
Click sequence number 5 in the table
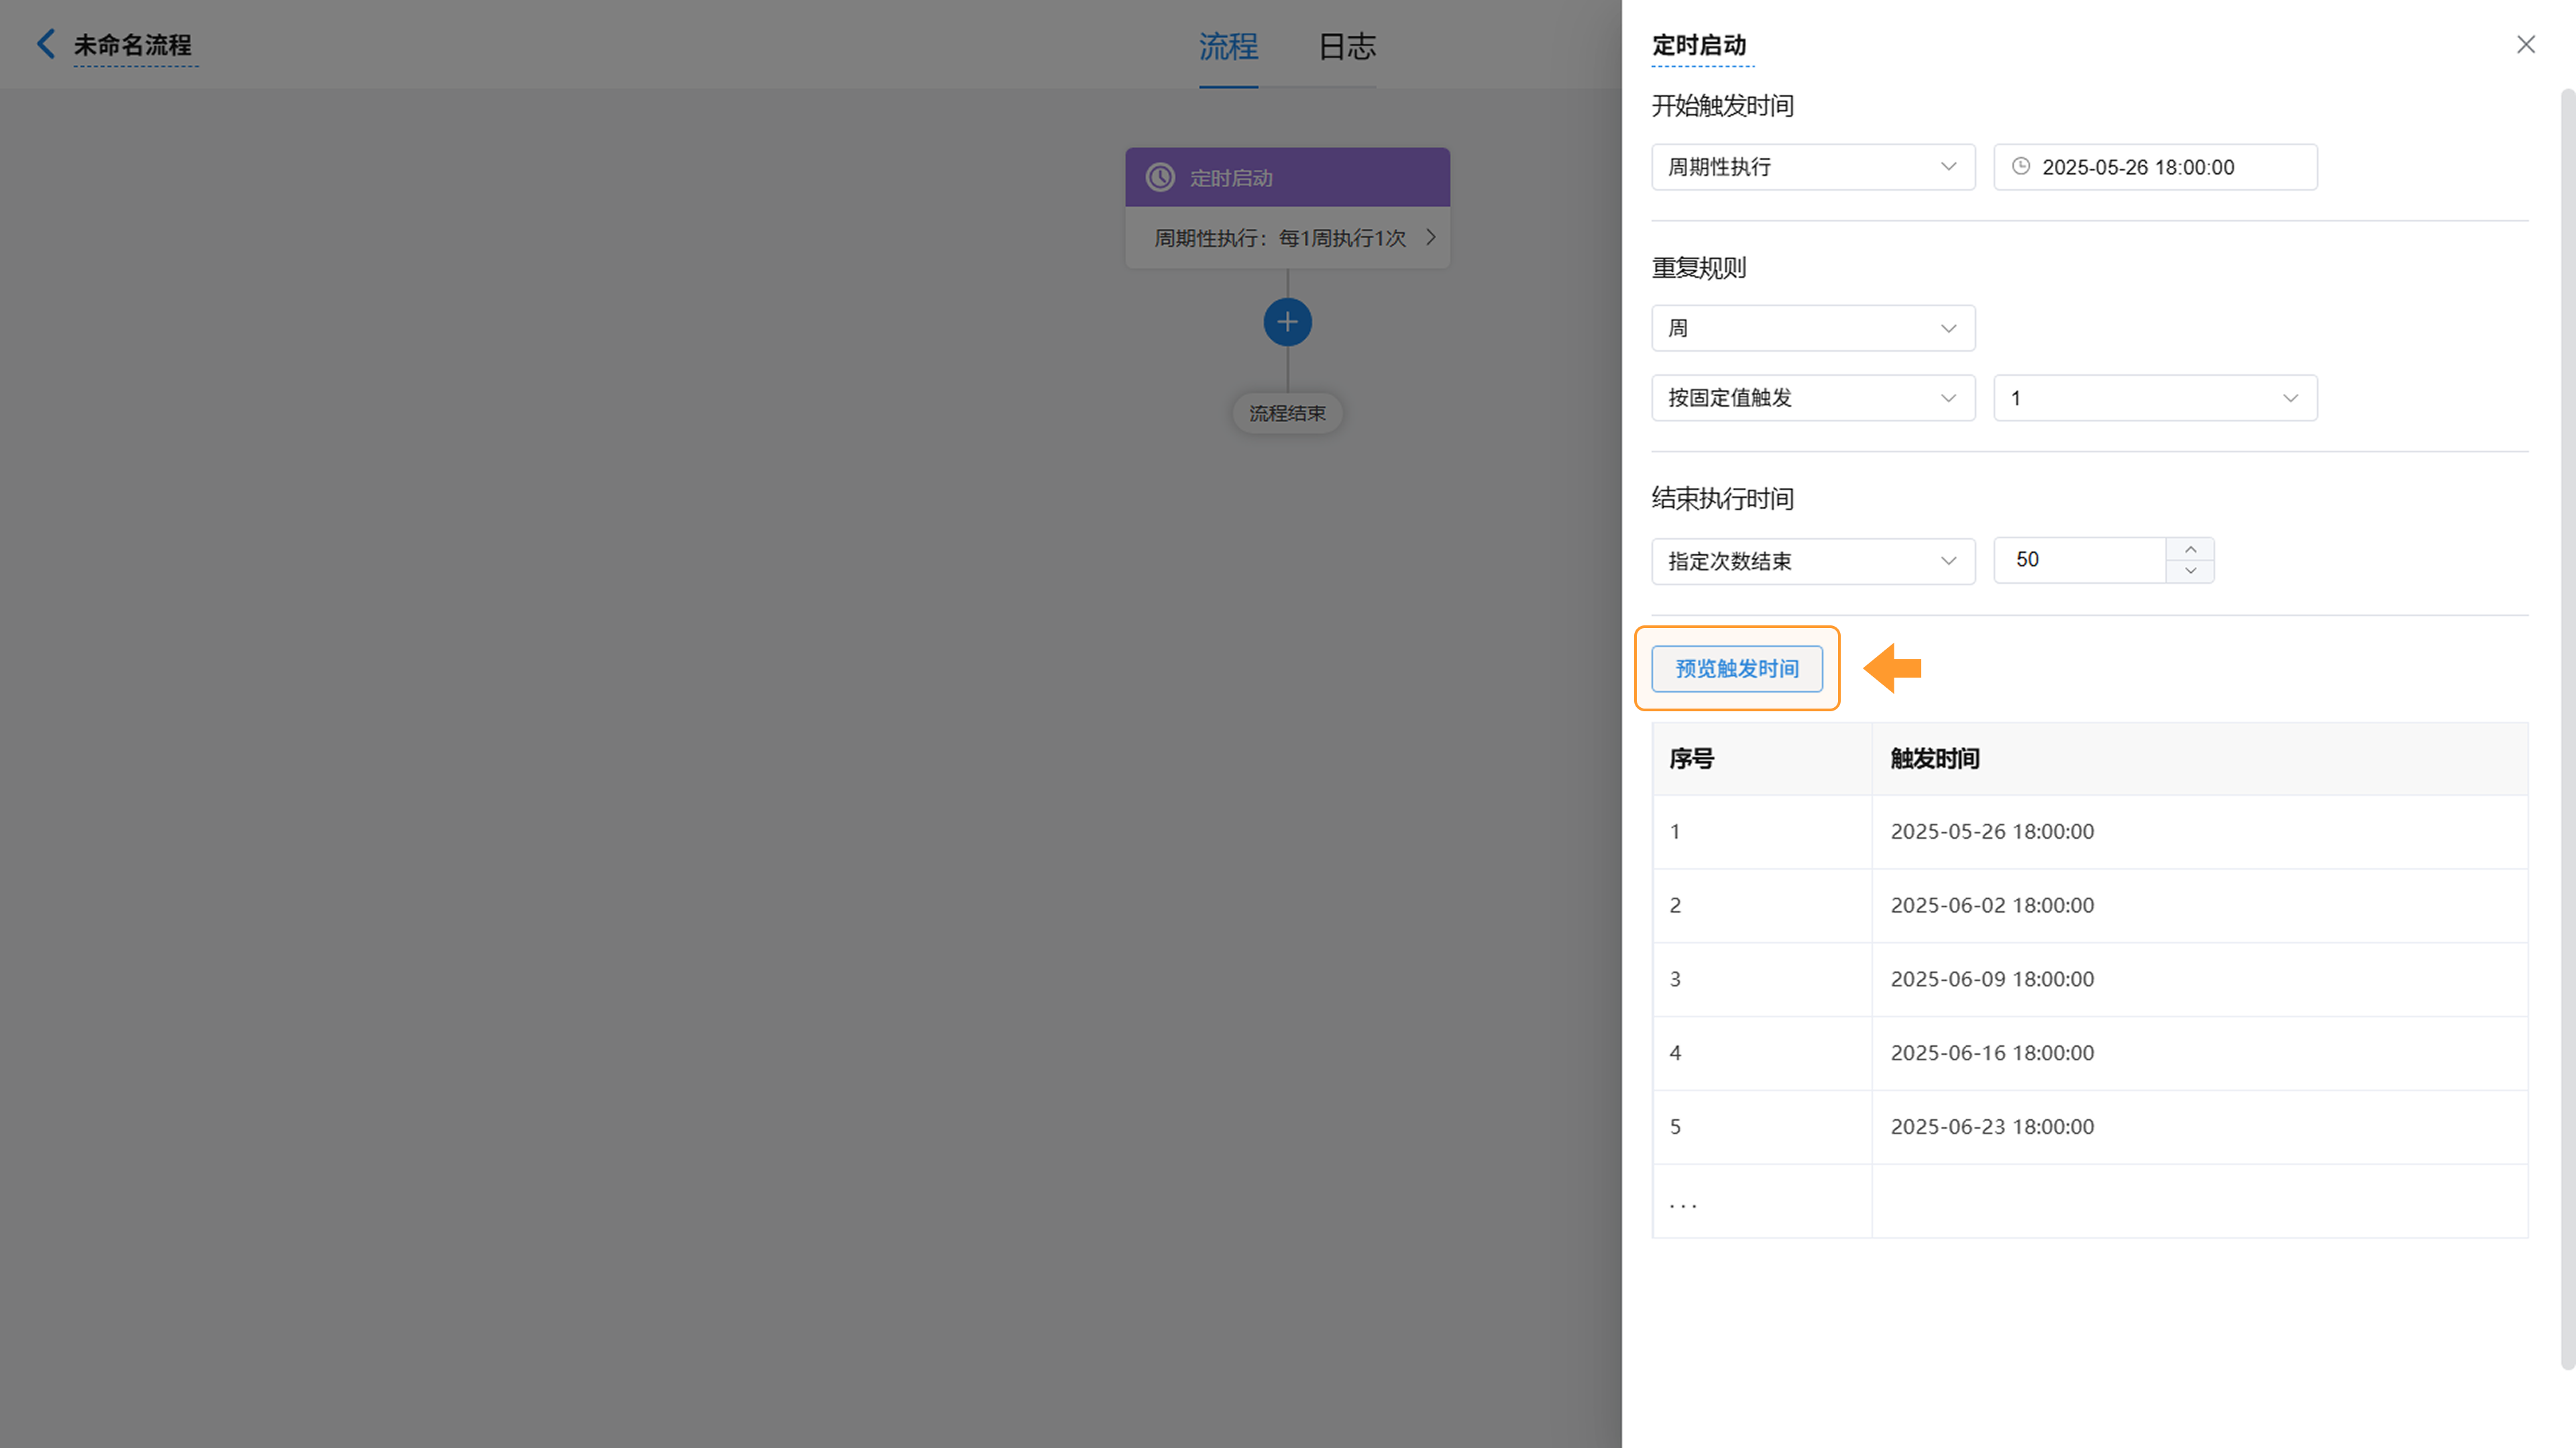pyautogui.click(x=1675, y=1127)
